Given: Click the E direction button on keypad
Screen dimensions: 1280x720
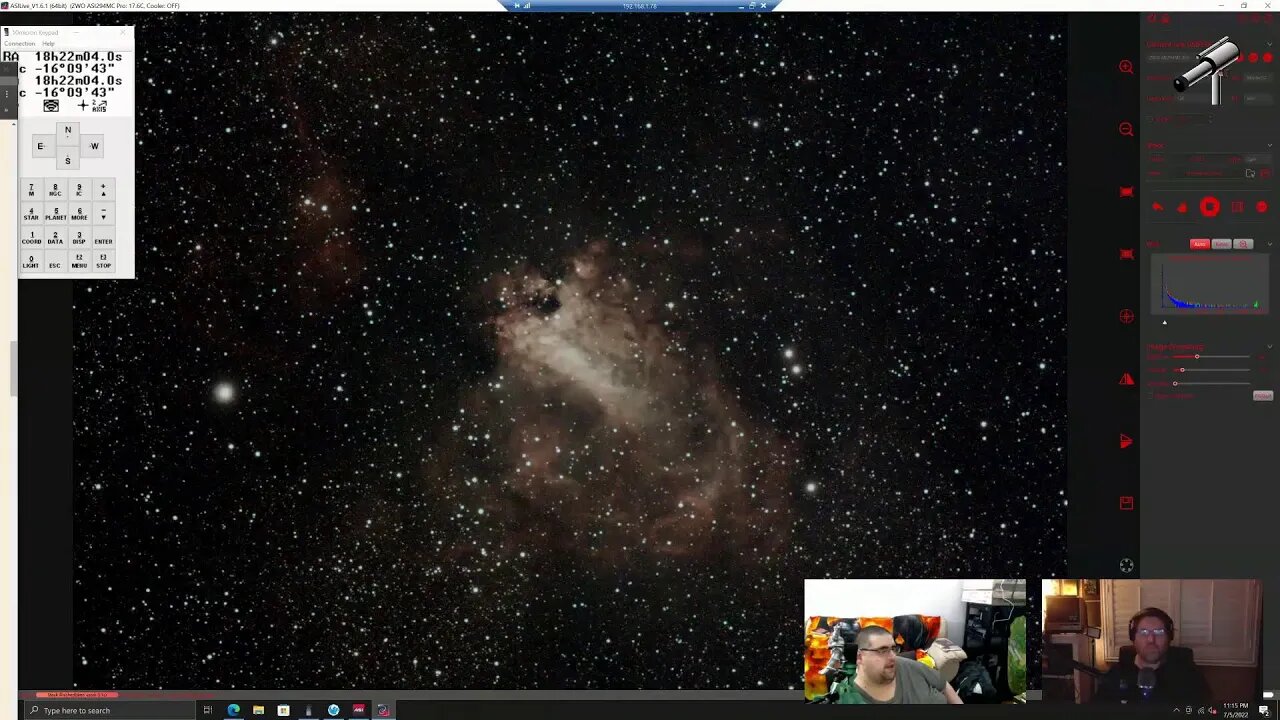Looking at the screenshot, I should pyautogui.click(x=41, y=146).
